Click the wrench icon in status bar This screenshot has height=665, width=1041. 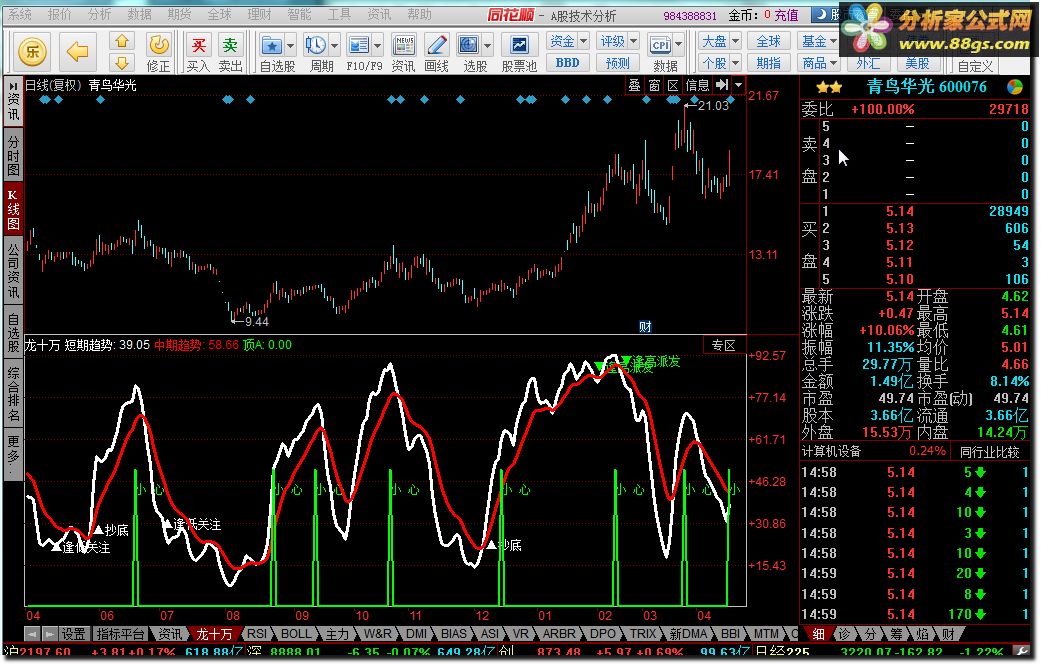click(1023, 651)
